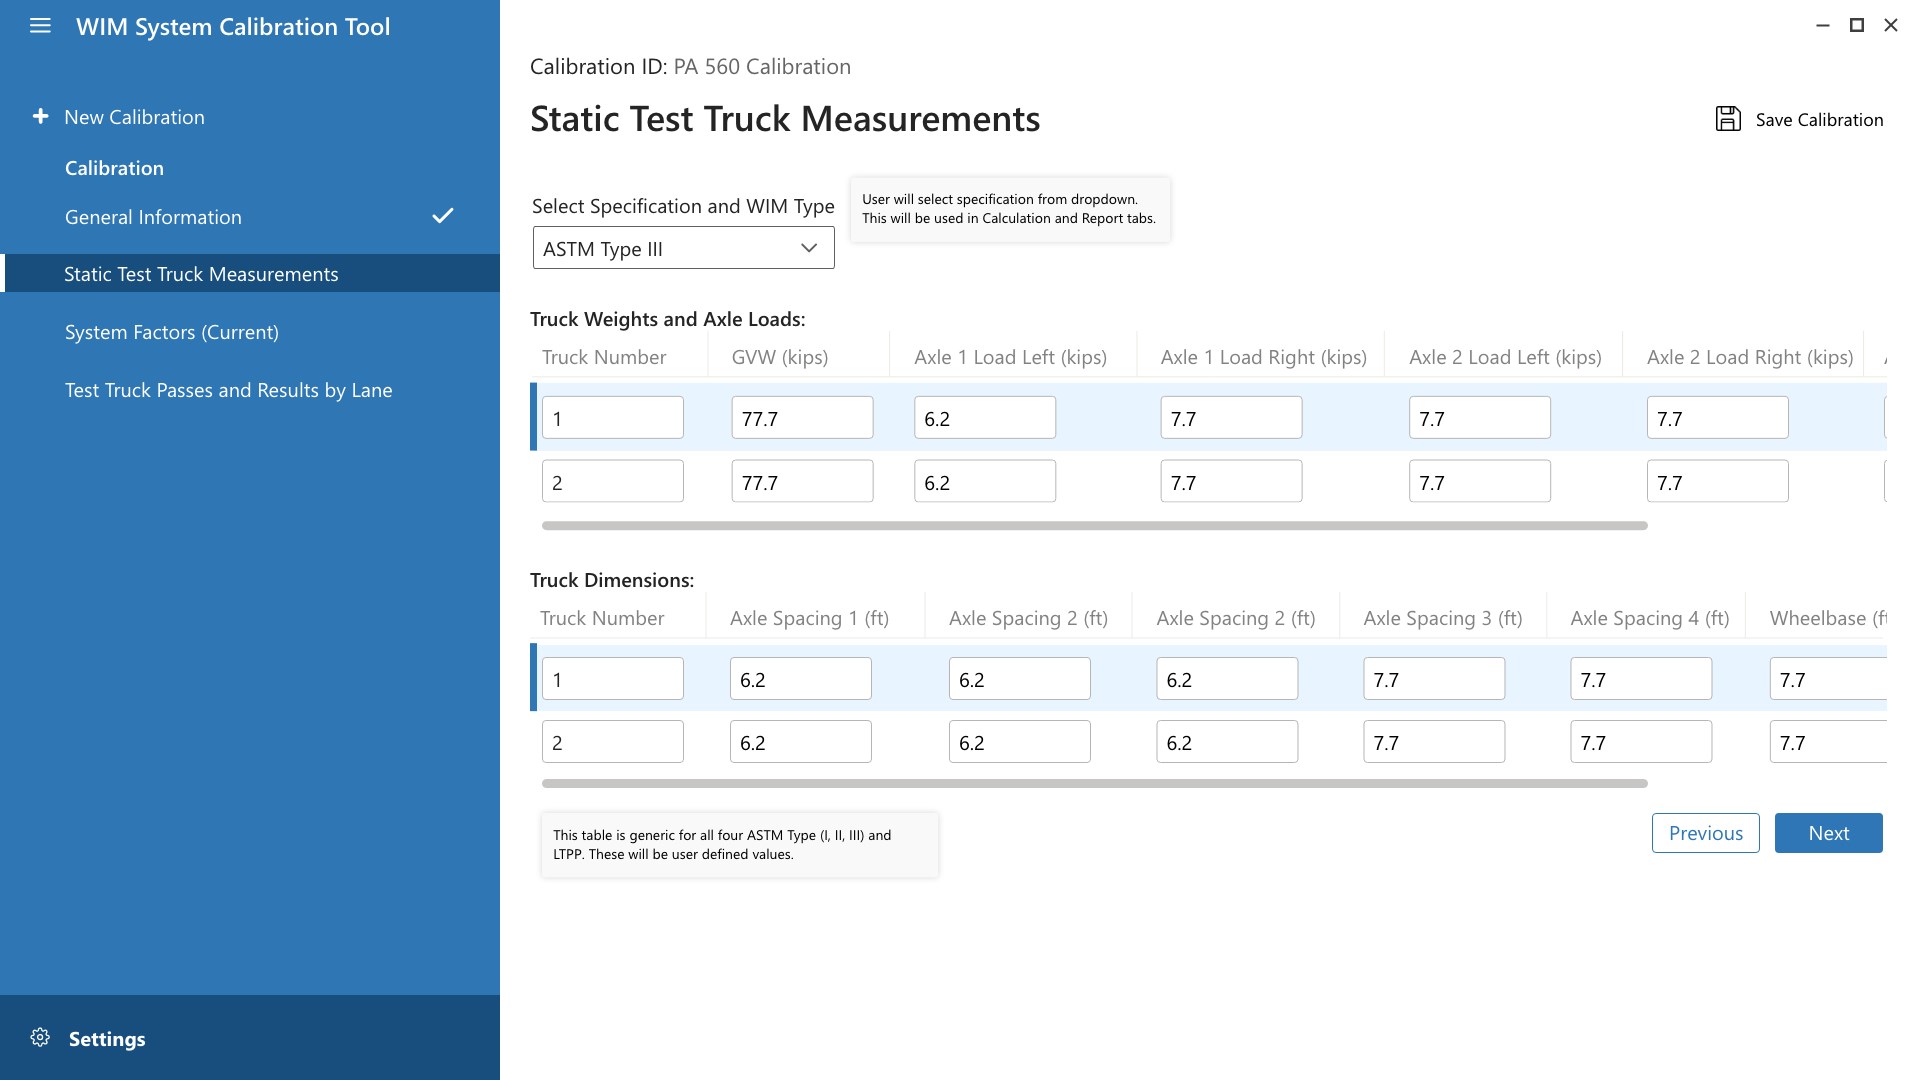This screenshot has width=1920, height=1080.
Task: Maximize the application window
Action: tap(1857, 26)
